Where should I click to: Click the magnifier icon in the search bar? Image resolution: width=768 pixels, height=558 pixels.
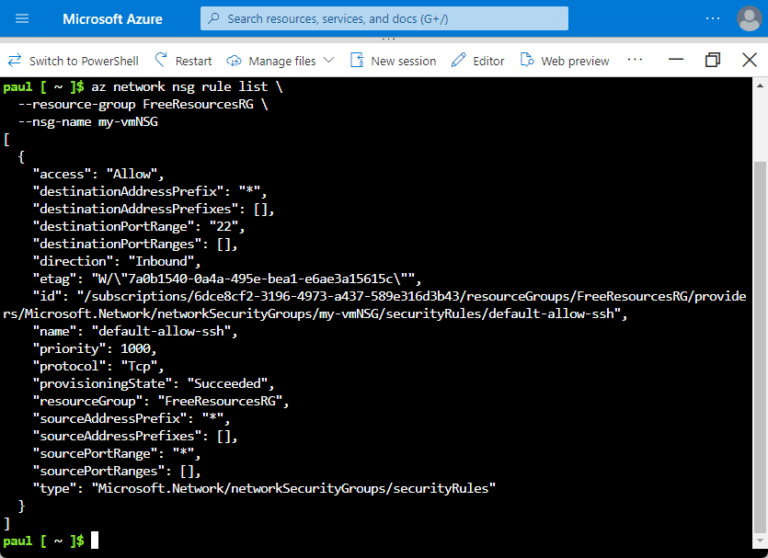pyautogui.click(x=213, y=19)
